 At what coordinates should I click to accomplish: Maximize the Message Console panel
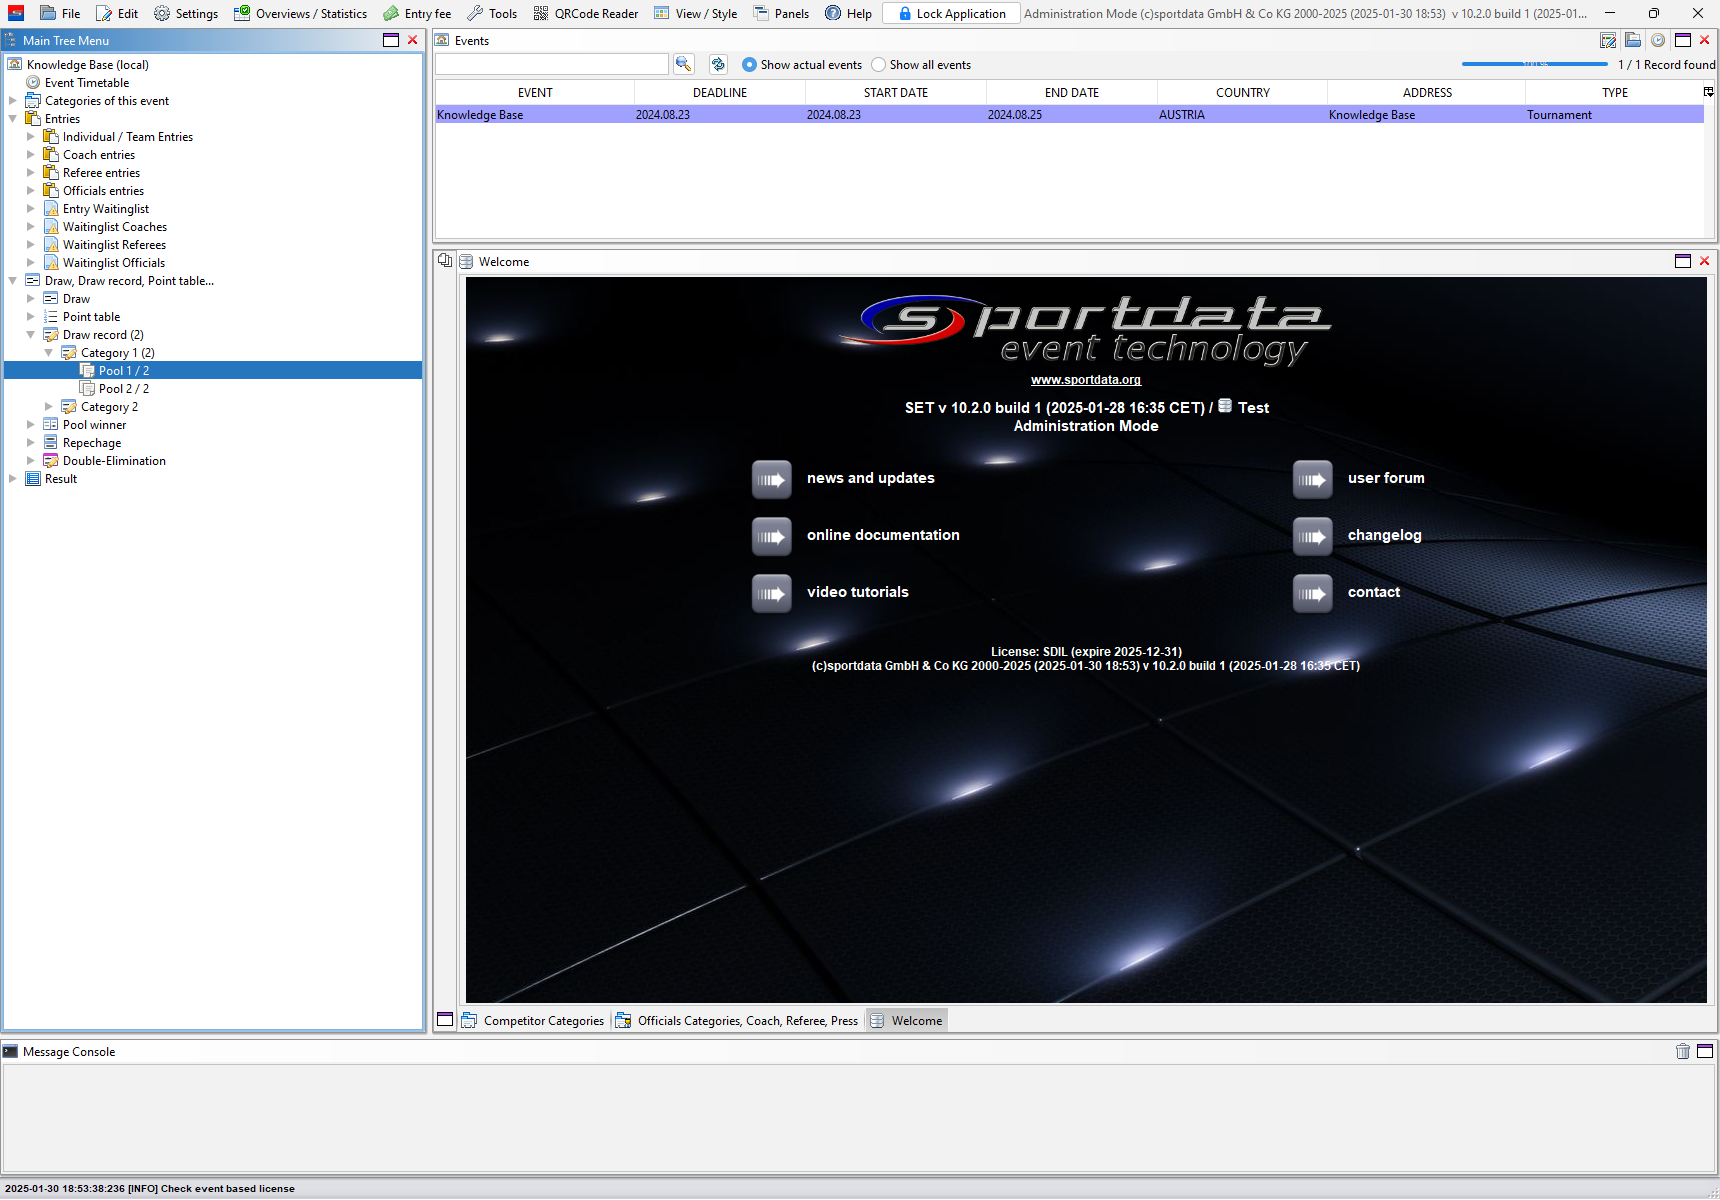[x=1705, y=1051]
